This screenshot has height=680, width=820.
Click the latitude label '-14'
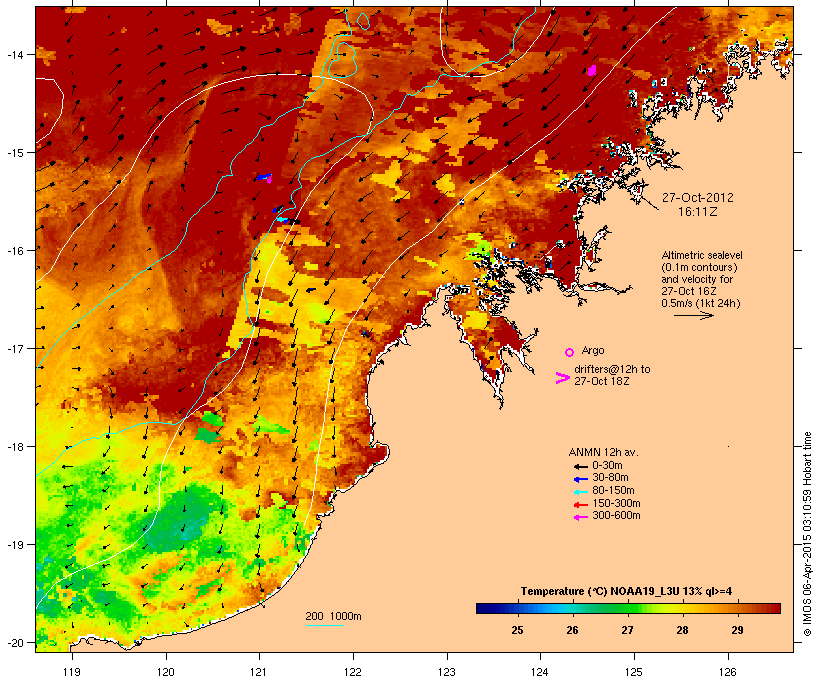point(14,54)
